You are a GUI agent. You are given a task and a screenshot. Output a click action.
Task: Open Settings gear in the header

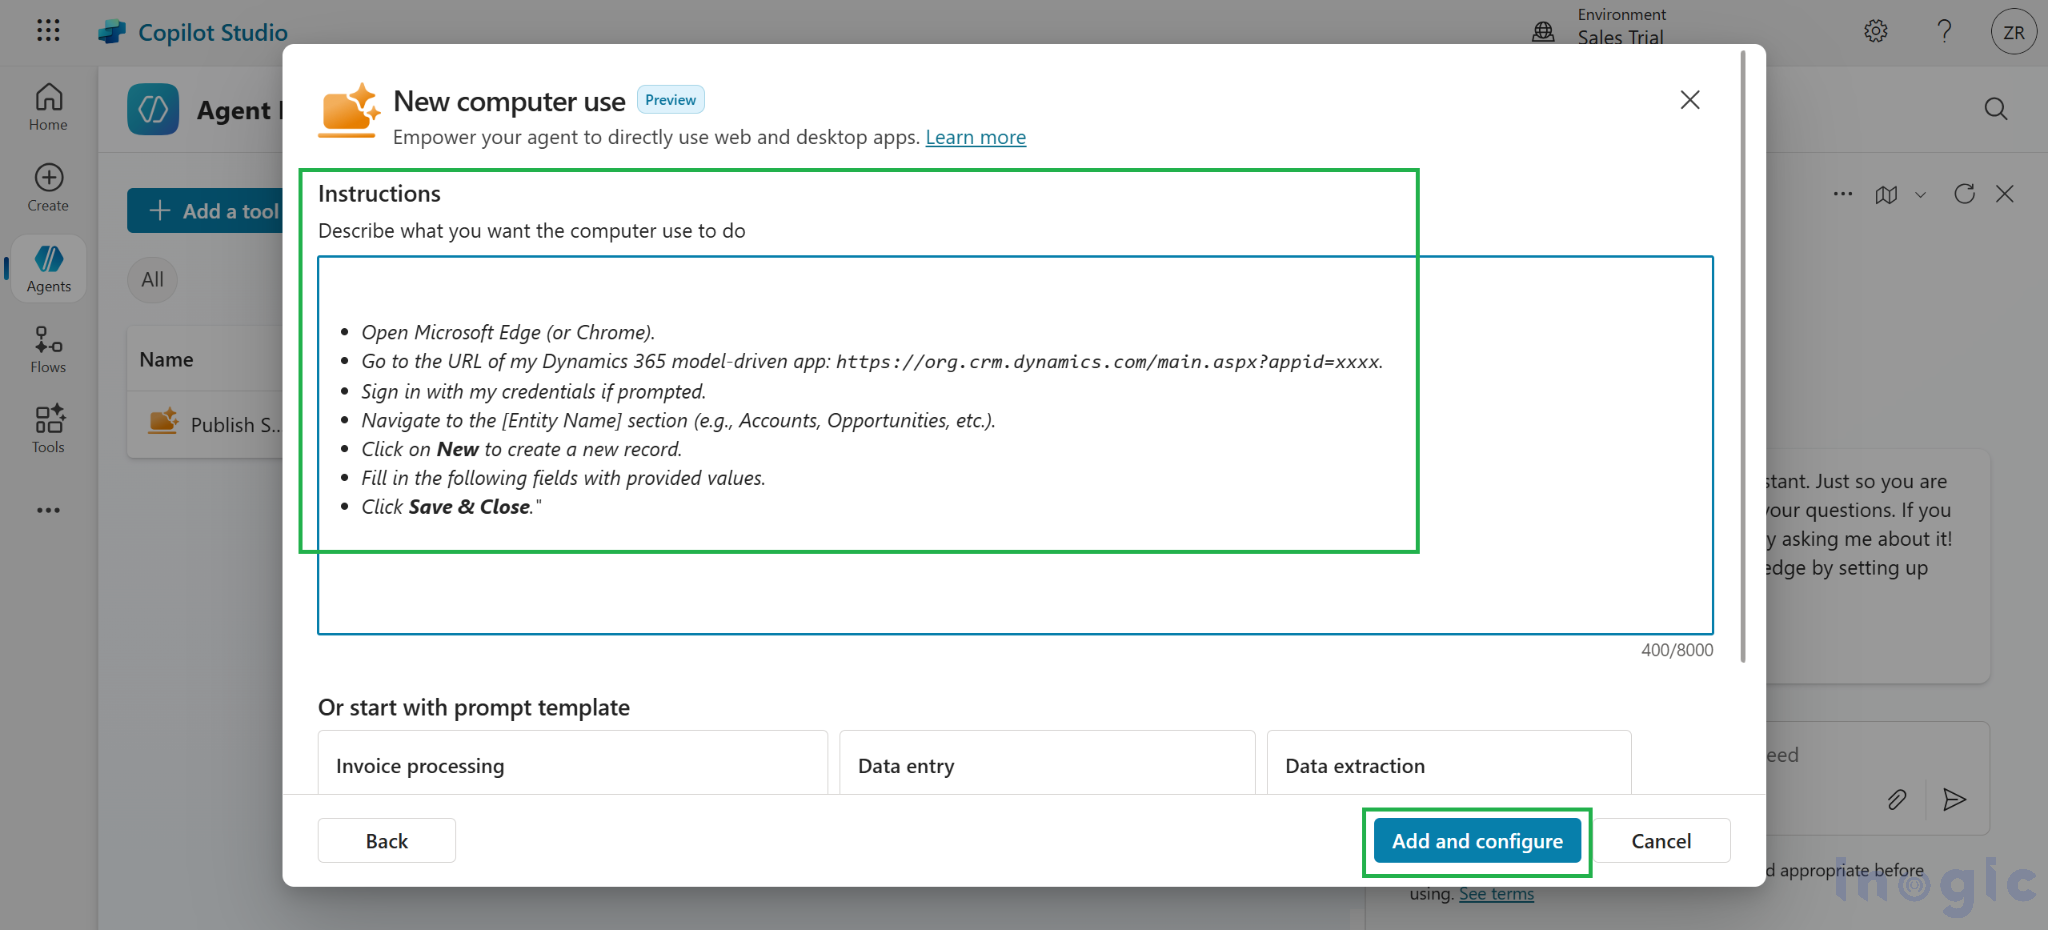tap(1875, 31)
